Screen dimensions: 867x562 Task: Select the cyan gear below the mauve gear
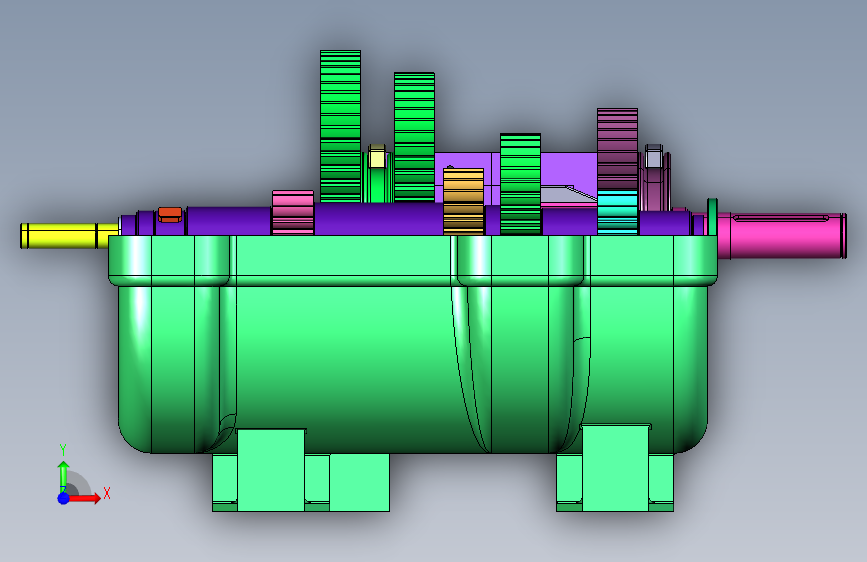618,213
